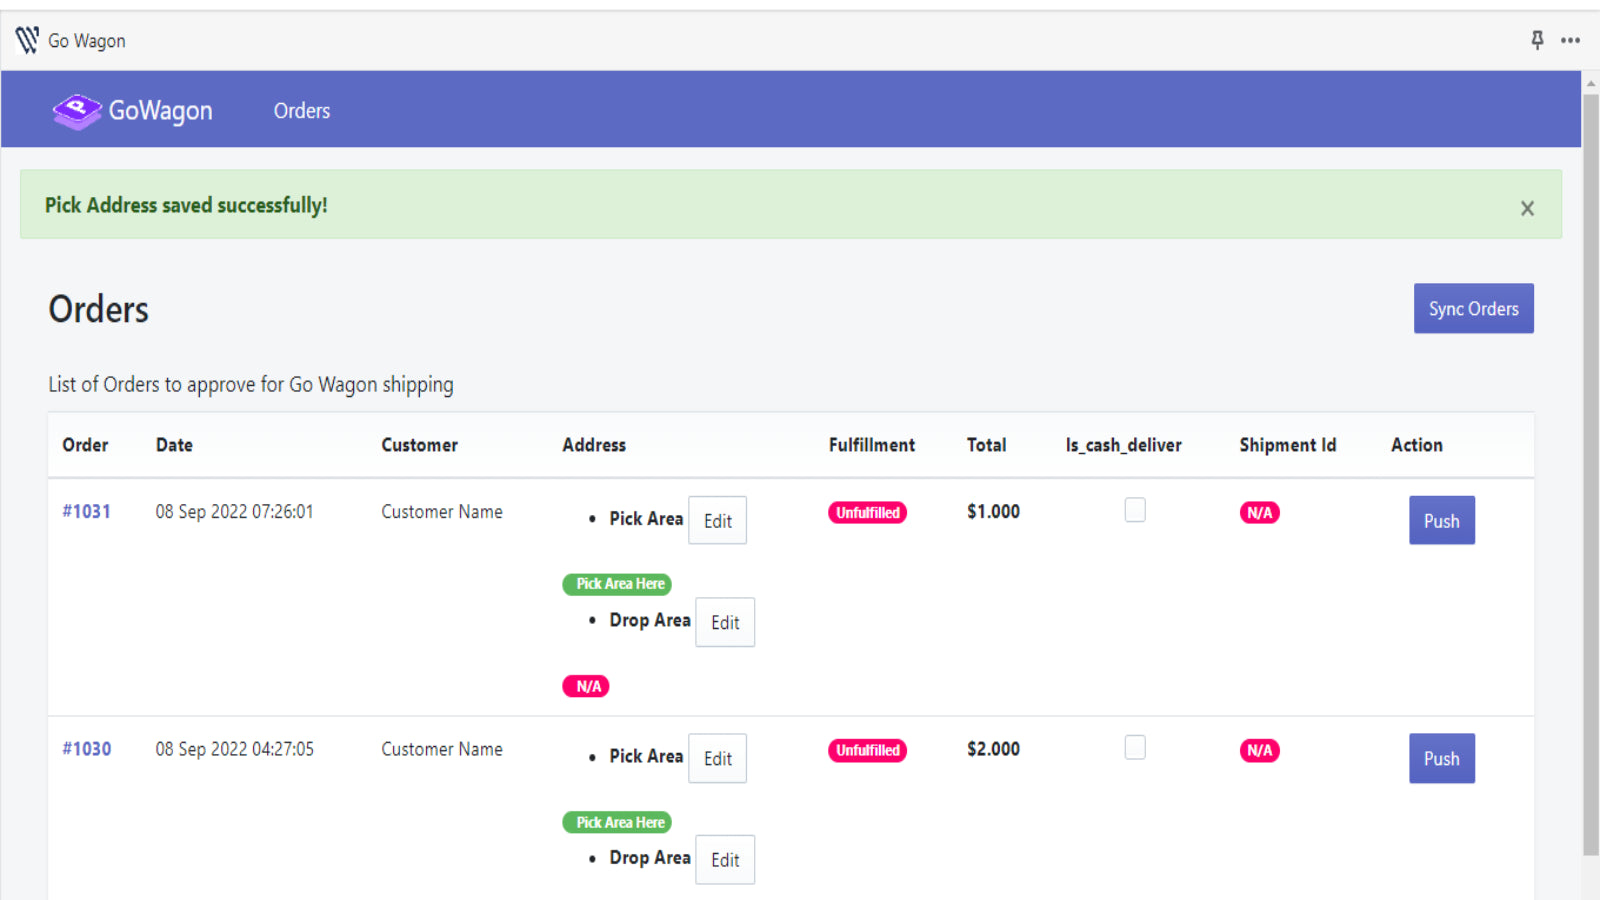
Task: Click the Go Wagon app icon
Action: pos(27,40)
